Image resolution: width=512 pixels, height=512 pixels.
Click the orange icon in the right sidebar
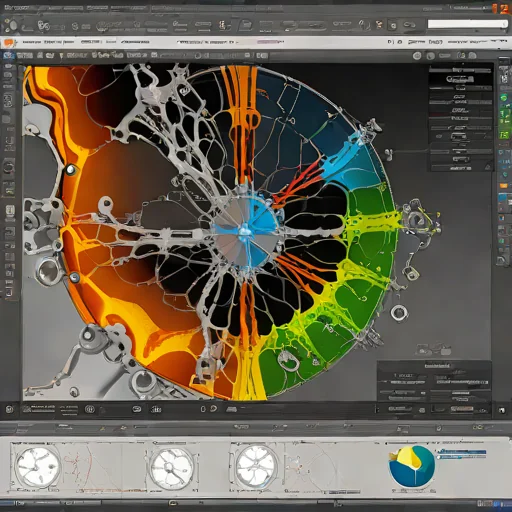[x=503, y=186]
